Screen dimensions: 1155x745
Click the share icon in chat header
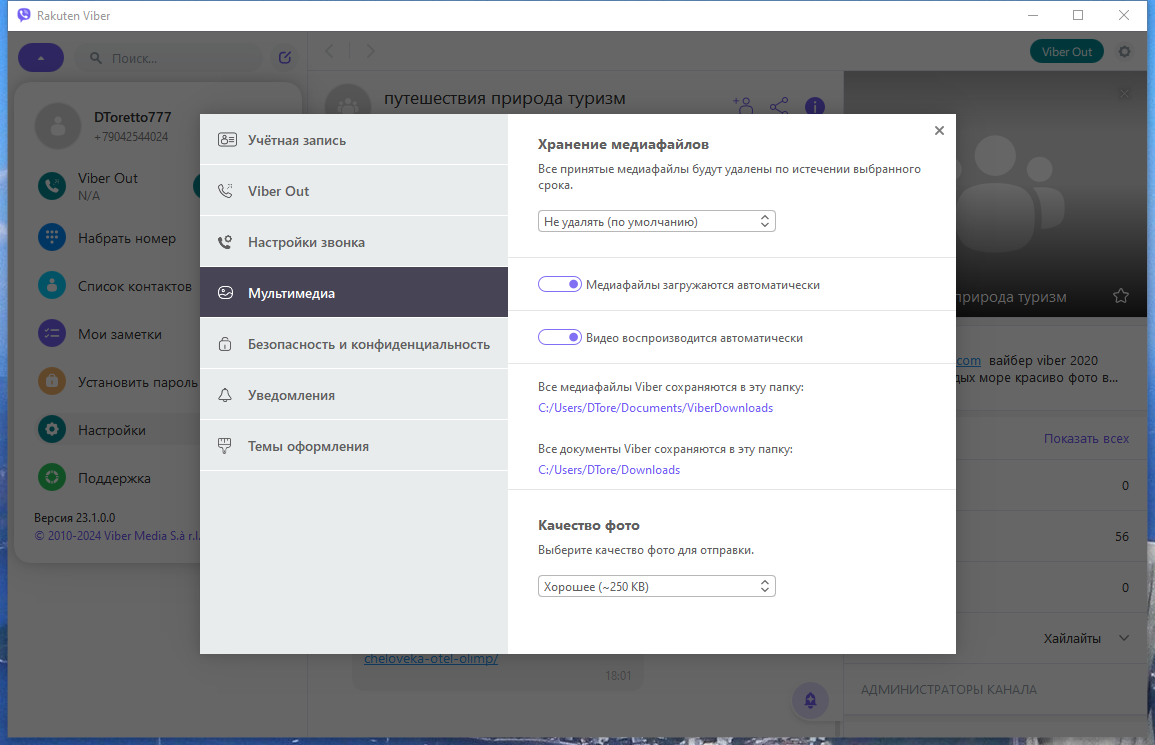pyautogui.click(x=779, y=106)
